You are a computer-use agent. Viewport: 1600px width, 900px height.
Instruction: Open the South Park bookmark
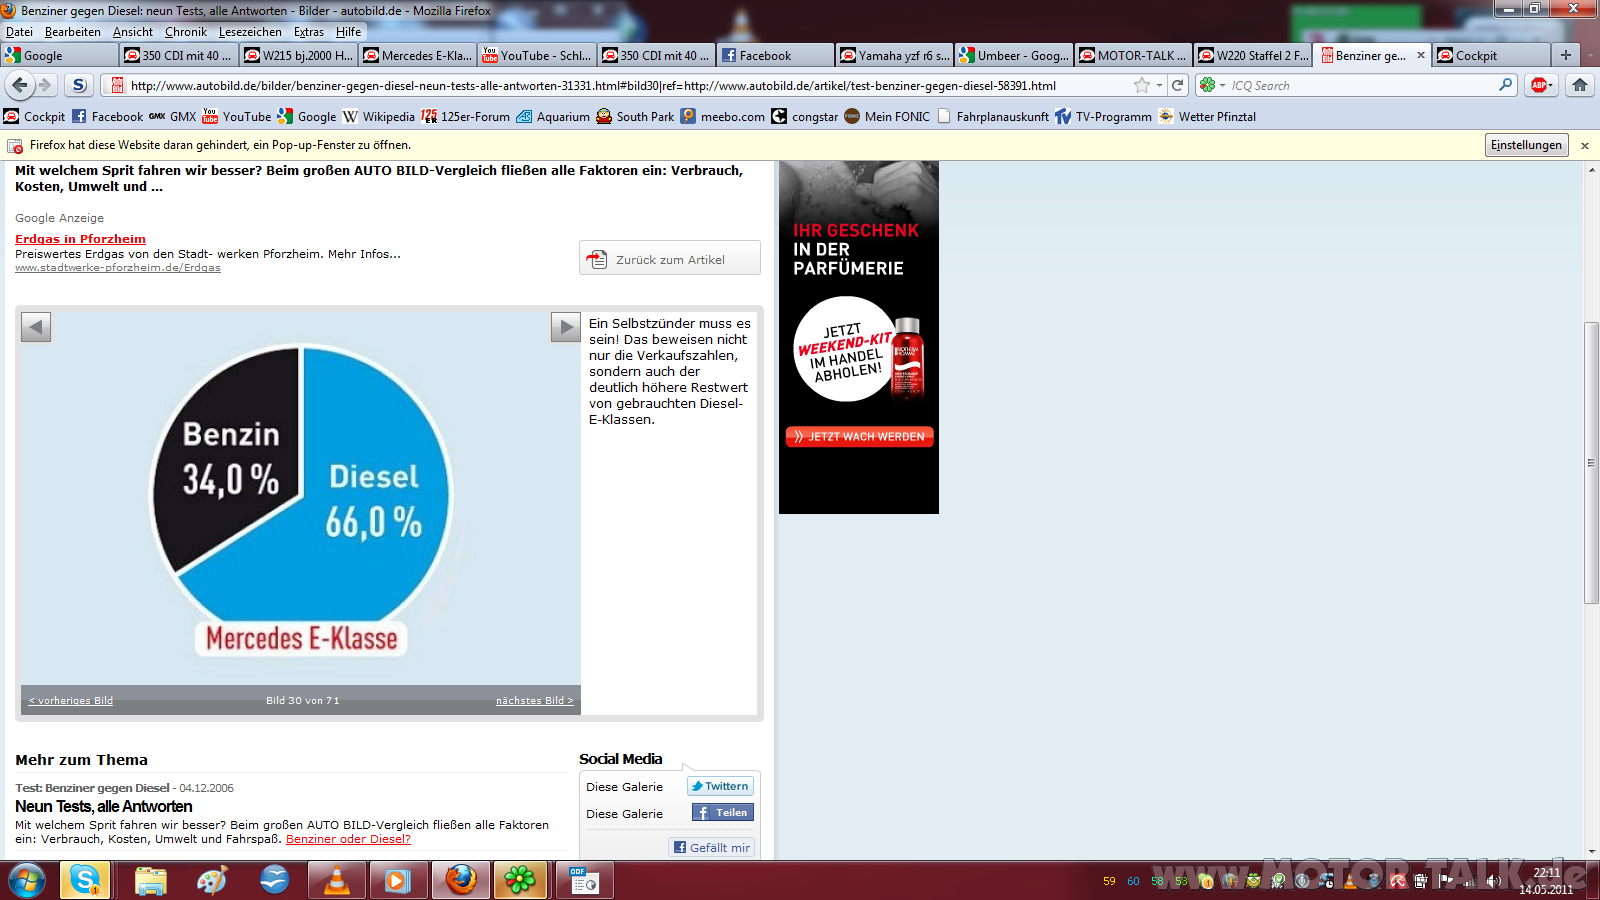pyautogui.click(x=635, y=117)
